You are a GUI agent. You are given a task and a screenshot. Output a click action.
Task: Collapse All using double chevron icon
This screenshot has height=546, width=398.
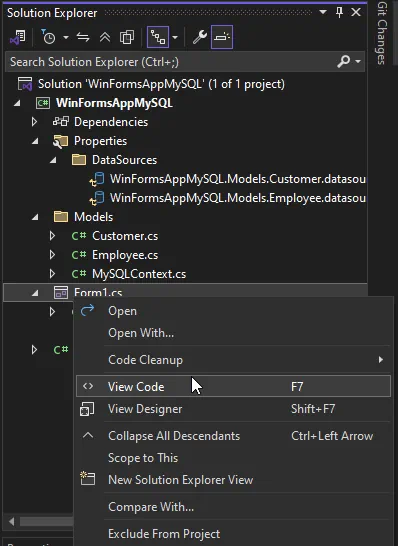click(105, 37)
